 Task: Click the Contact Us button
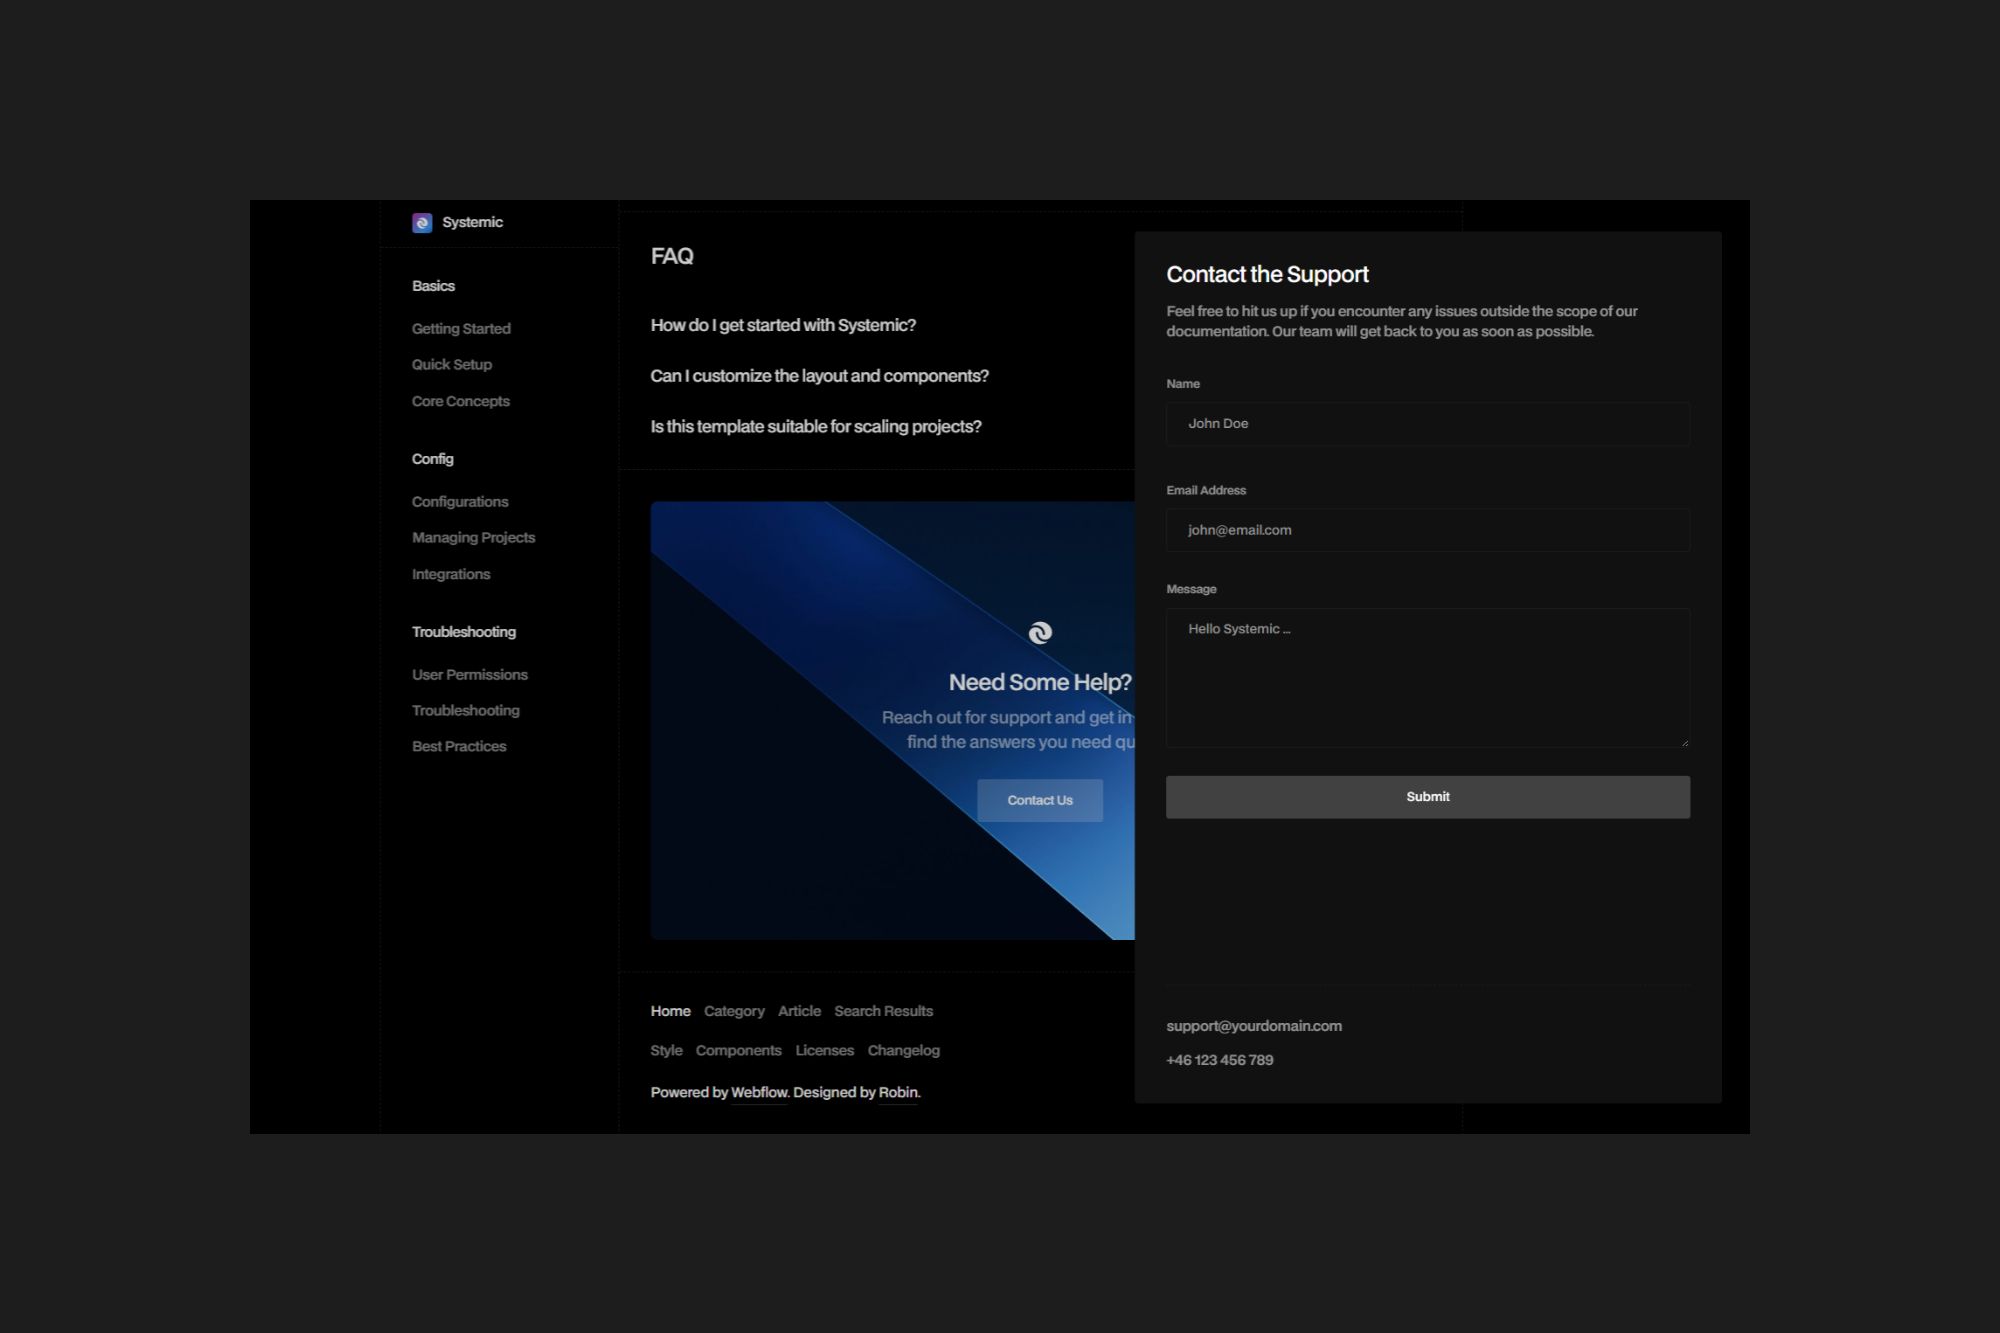click(x=1040, y=800)
